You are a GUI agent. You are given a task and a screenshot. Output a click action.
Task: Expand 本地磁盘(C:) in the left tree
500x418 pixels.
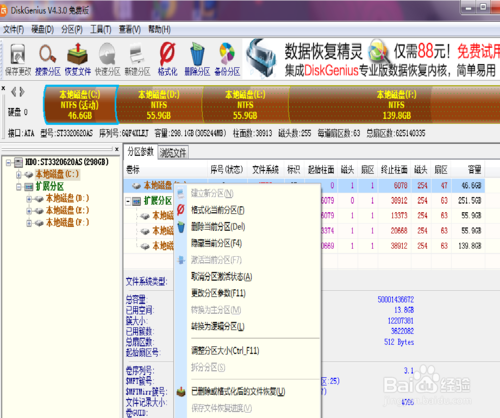point(19,174)
